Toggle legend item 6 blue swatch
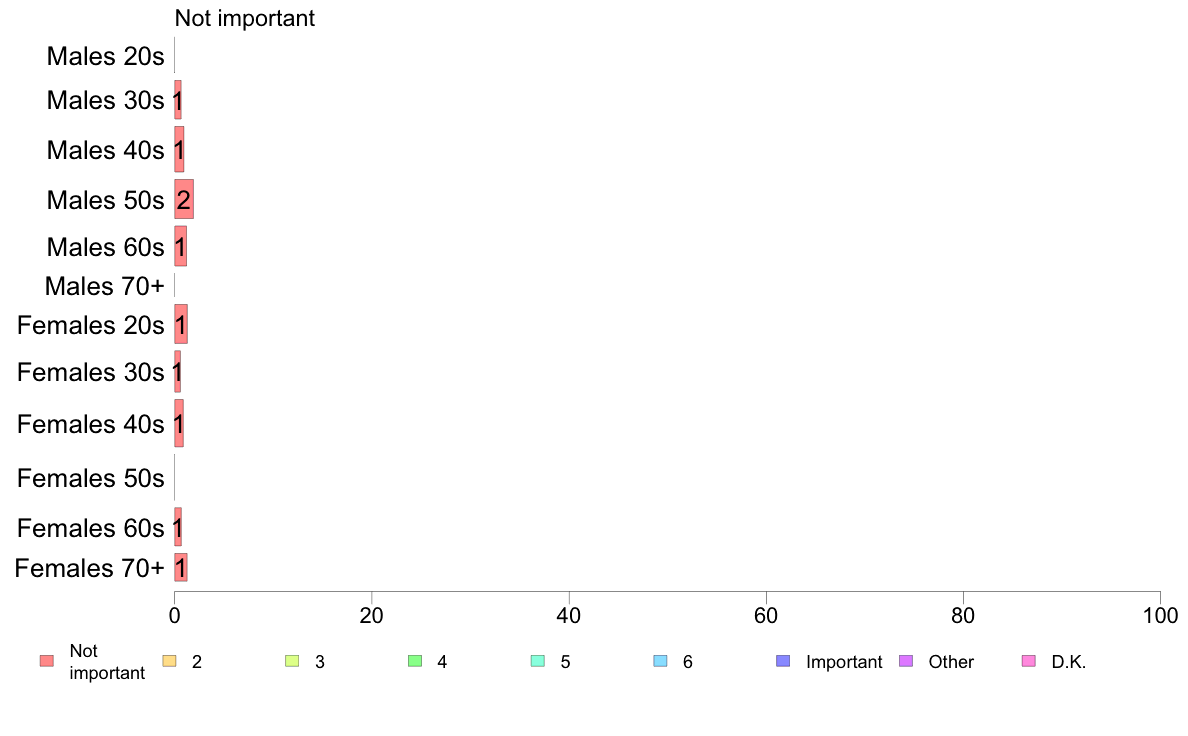Viewport: 1188px width, 736px height. pyautogui.click(x=661, y=661)
